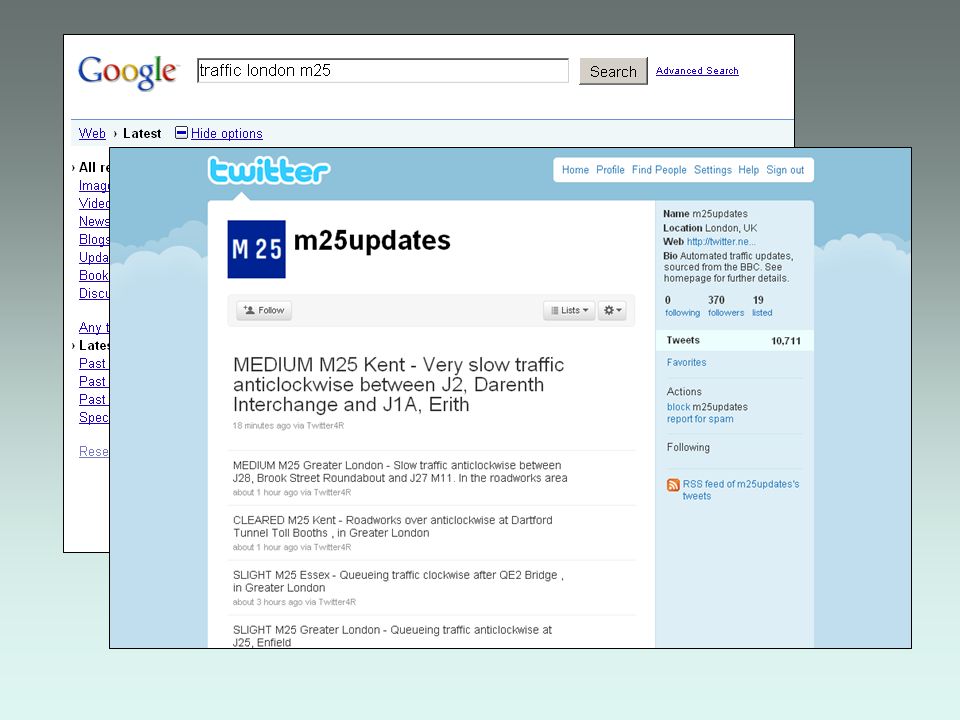Click the m25updates profile heading
The width and height of the screenshot is (960, 720).
[x=372, y=241]
